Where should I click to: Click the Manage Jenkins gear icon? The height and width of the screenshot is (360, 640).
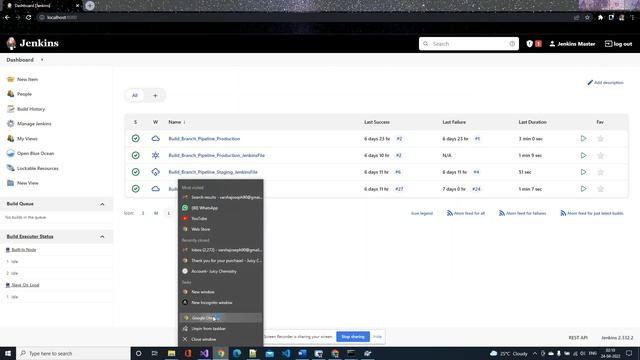[11, 124]
